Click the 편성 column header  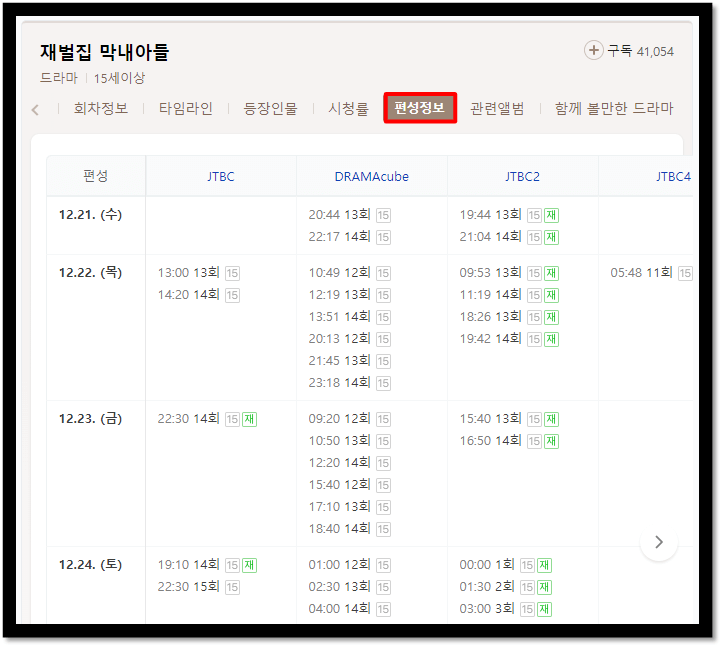(96, 176)
